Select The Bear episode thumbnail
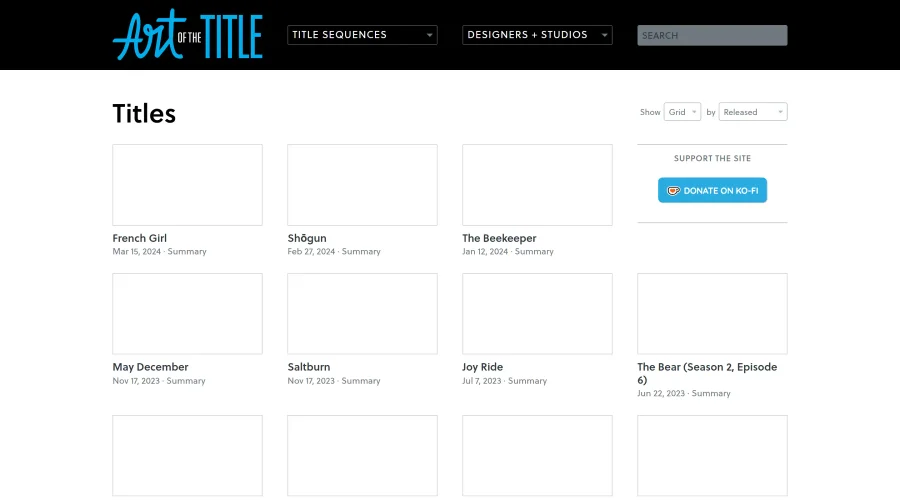The width and height of the screenshot is (900, 500). (x=712, y=313)
